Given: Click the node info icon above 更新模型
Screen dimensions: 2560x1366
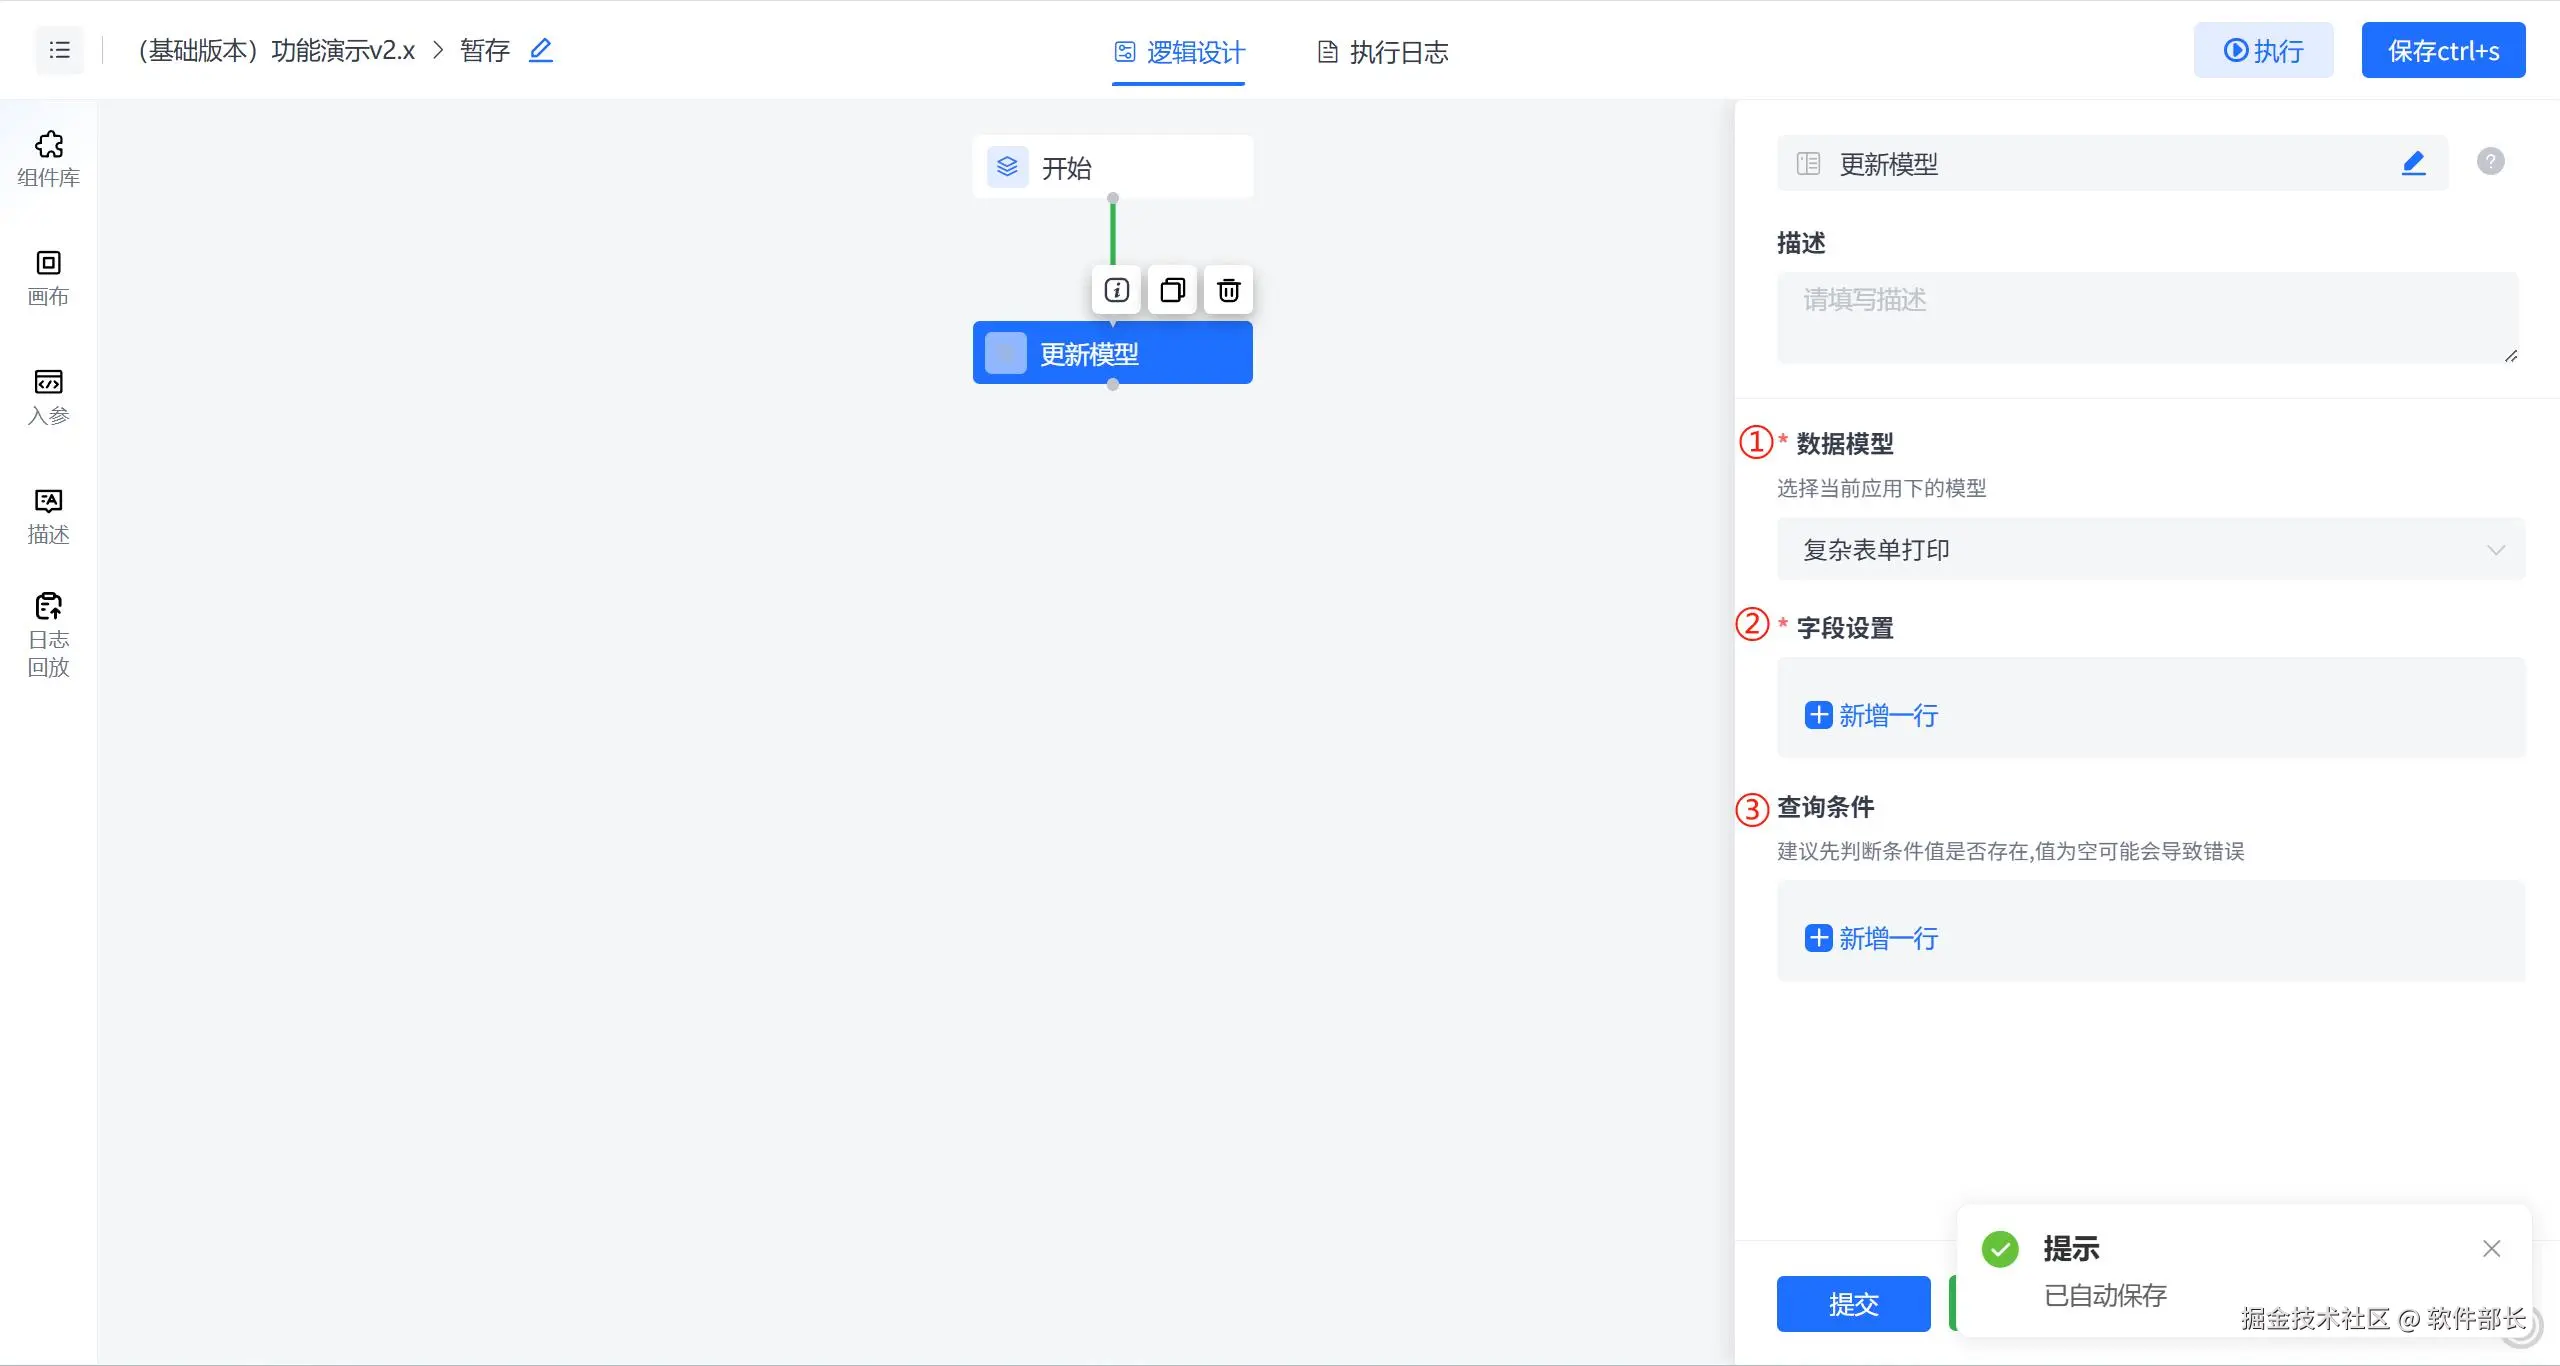Looking at the screenshot, I should (1116, 290).
